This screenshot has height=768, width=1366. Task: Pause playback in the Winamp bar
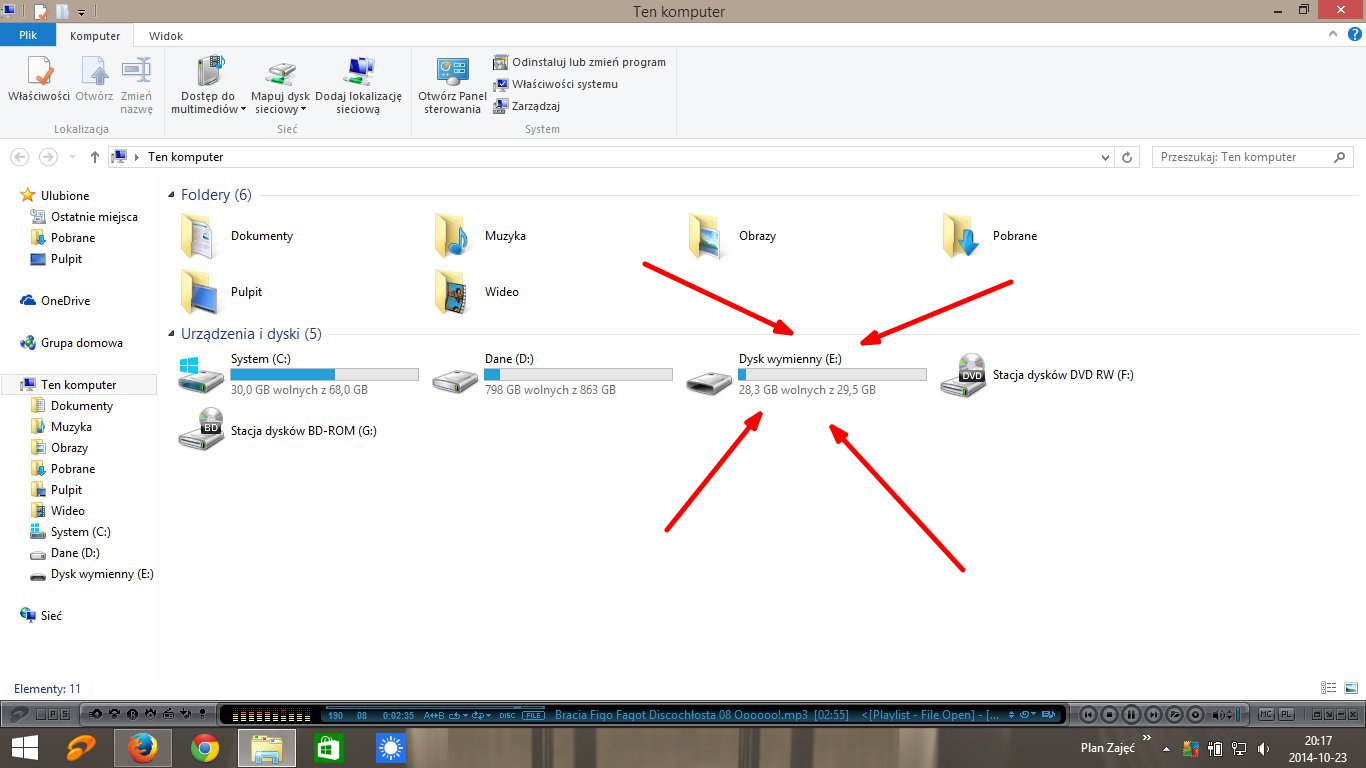coord(1131,715)
